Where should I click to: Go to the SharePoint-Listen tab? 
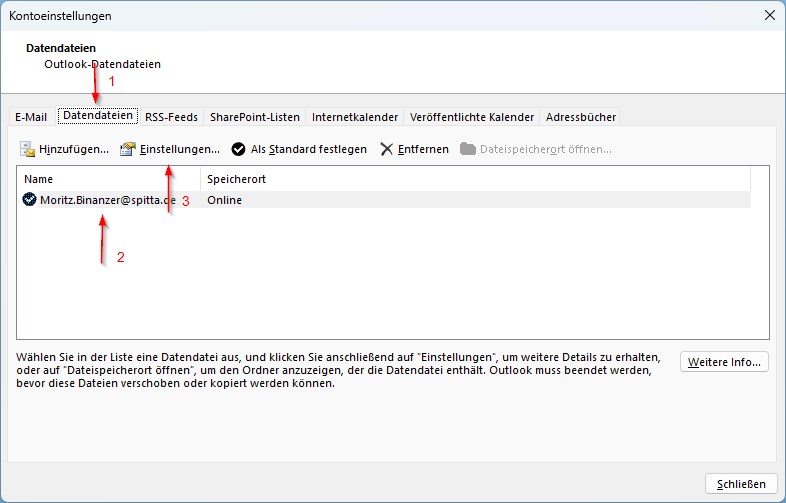point(254,117)
